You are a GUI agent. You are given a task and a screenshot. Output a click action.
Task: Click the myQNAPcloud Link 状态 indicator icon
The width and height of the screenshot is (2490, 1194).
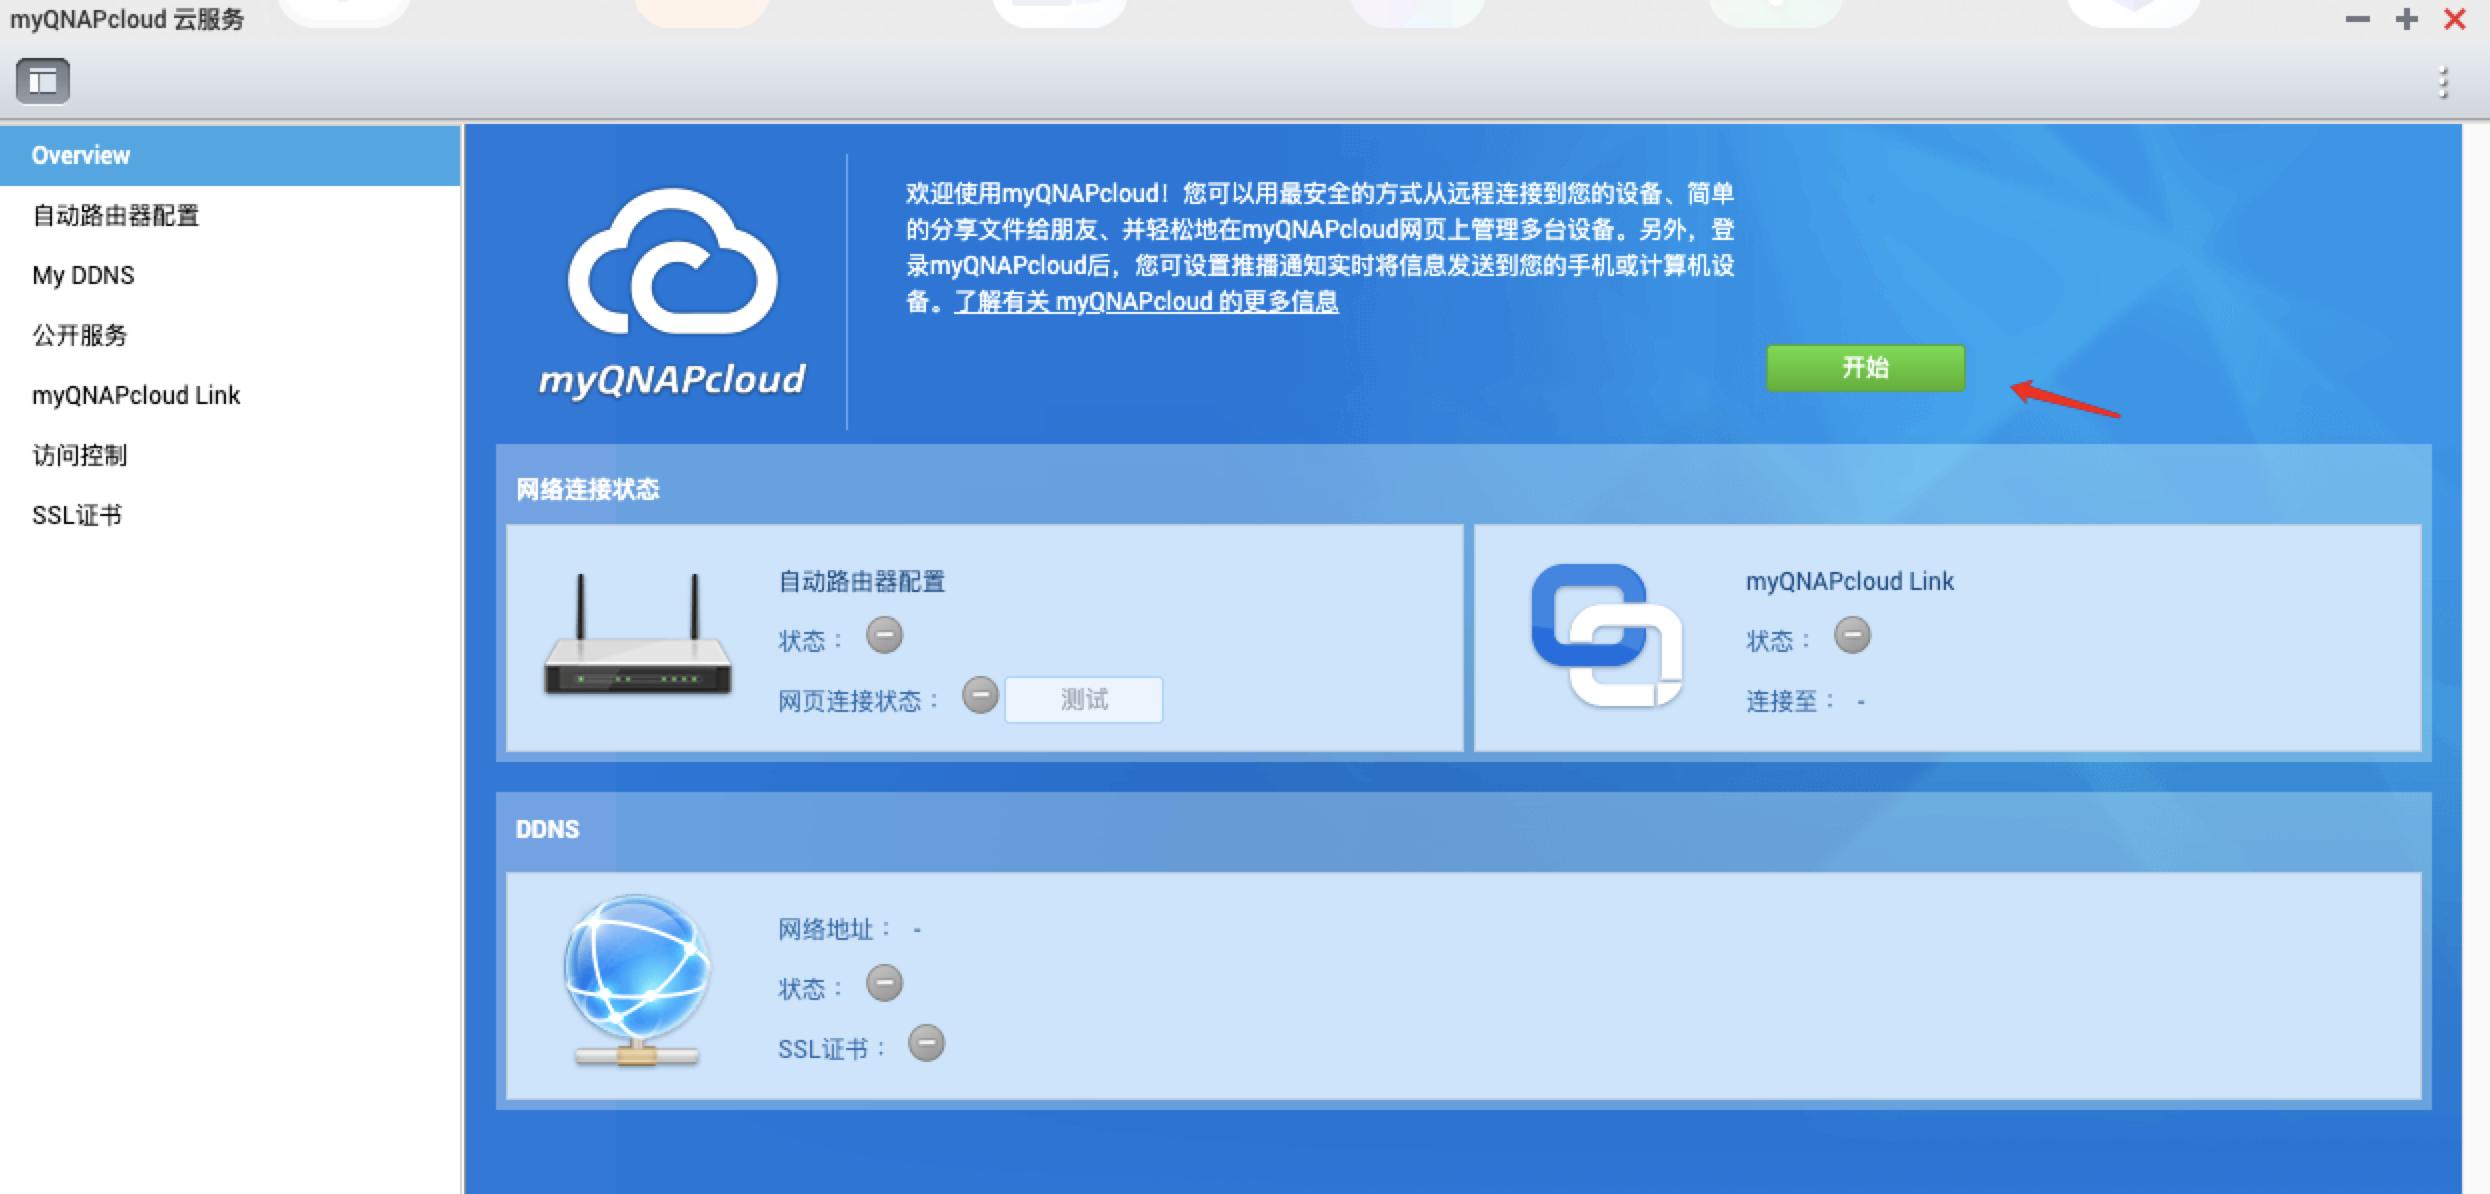[1855, 636]
